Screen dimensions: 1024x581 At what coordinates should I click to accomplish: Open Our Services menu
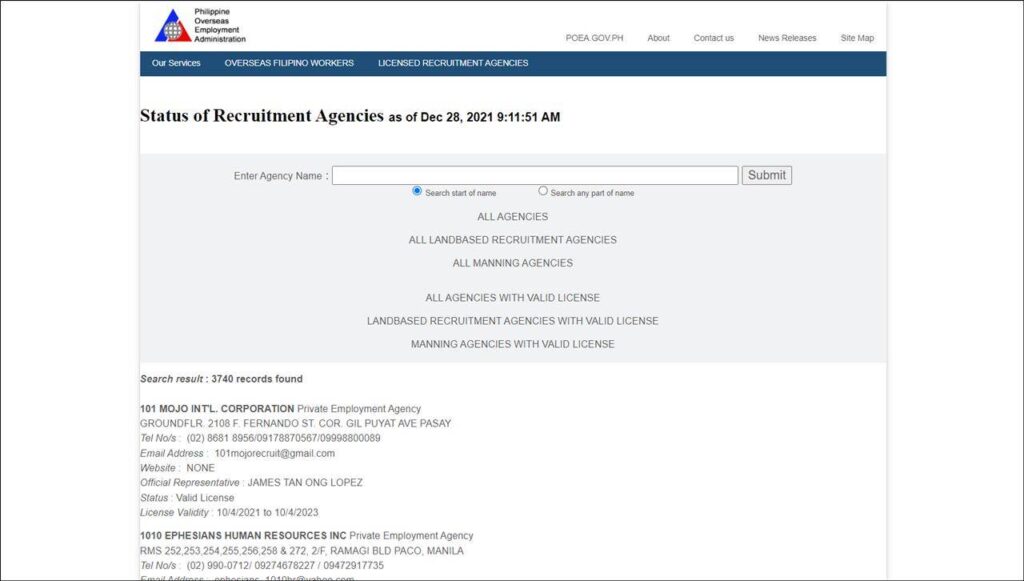click(176, 63)
